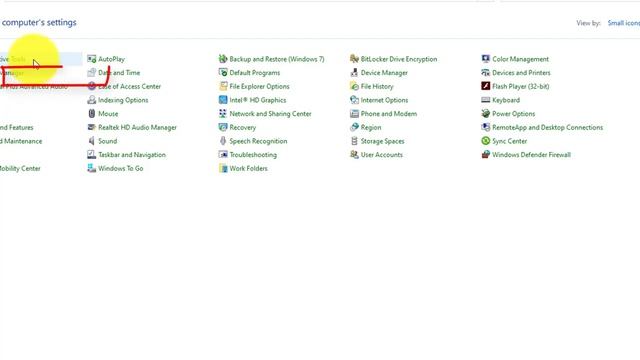This screenshot has width=640, height=360.
Task: Select the Devices and Printers label
Action: [521, 73]
